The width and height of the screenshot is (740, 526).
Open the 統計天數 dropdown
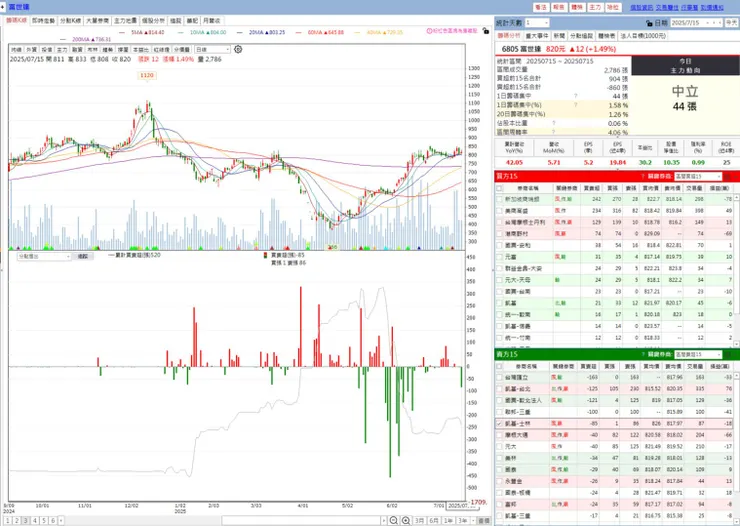point(537,23)
